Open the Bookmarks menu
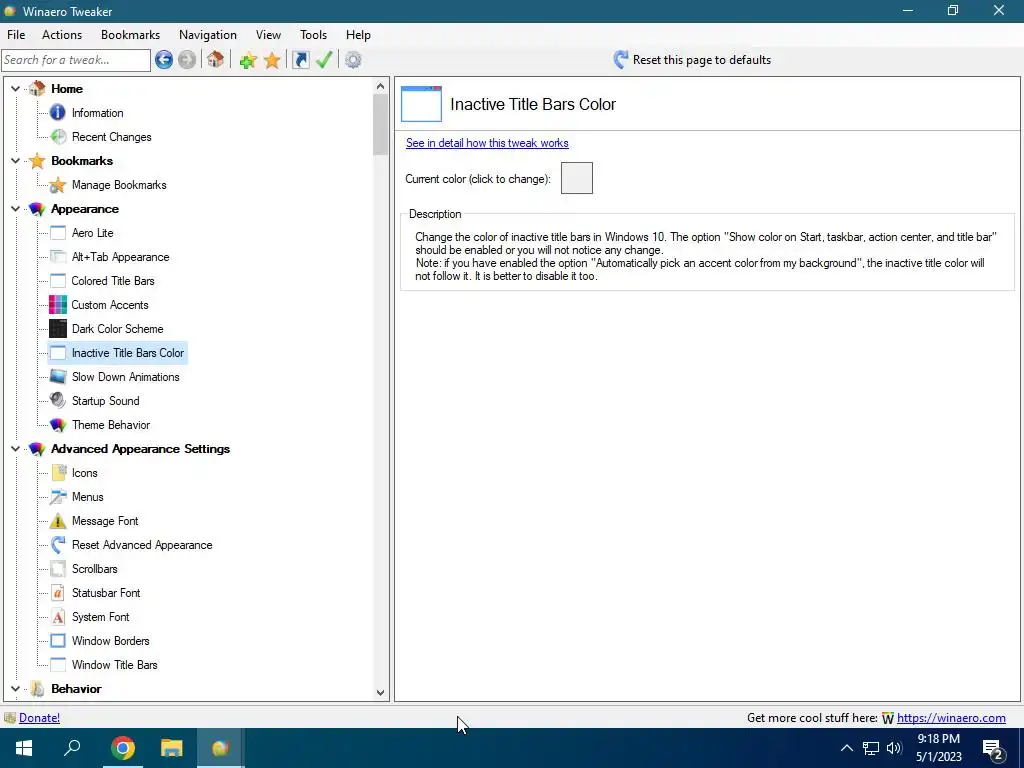 [x=131, y=35]
